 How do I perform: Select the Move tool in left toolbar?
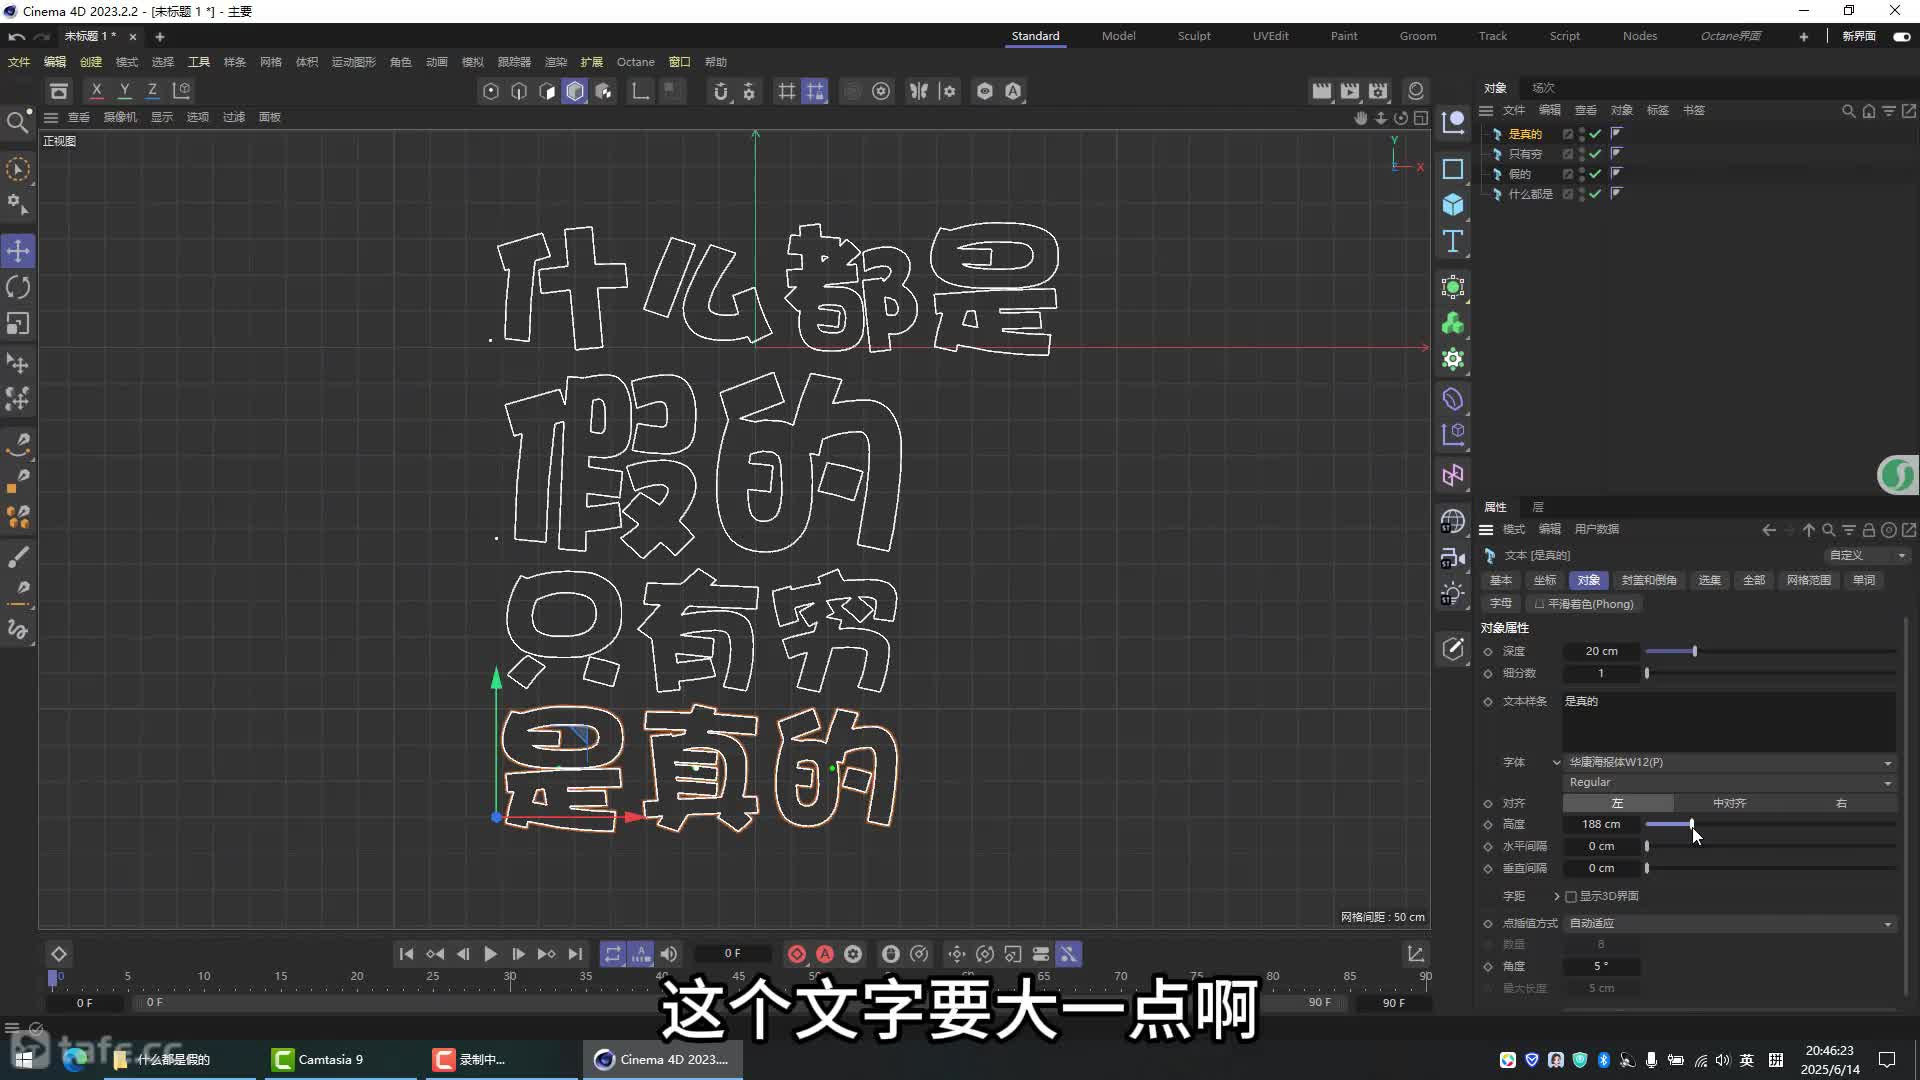(x=18, y=251)
